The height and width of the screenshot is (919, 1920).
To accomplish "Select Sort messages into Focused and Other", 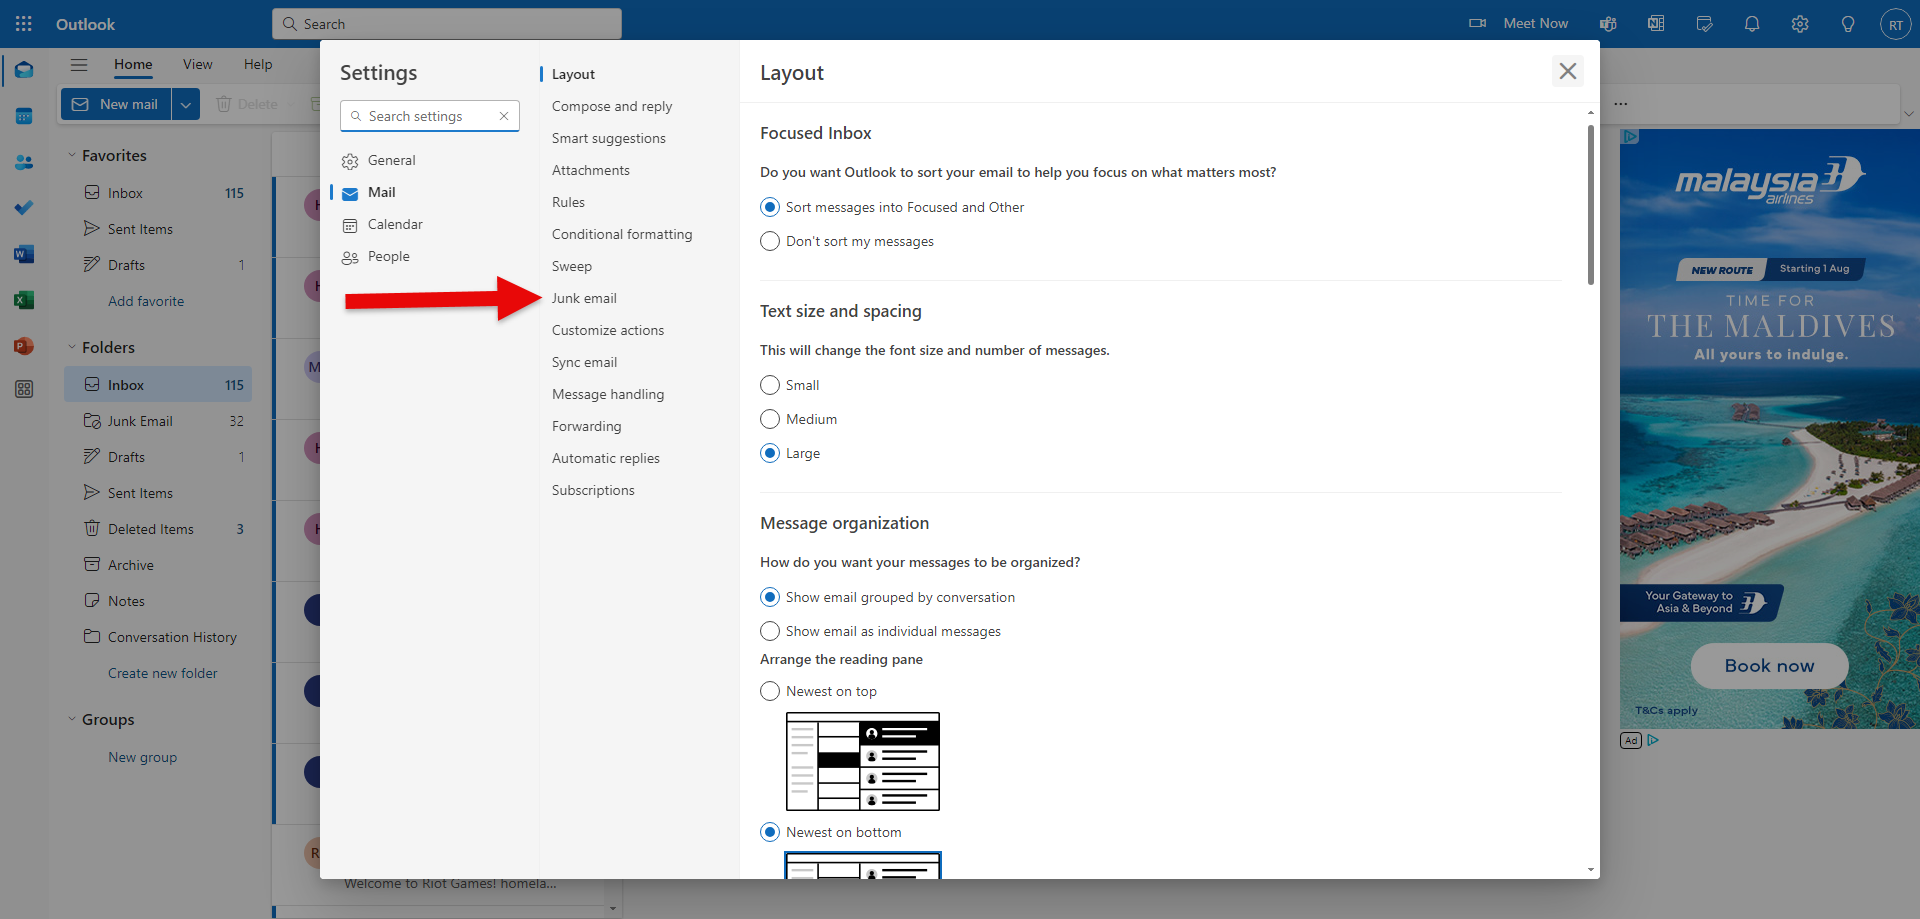I will [x=770, y=207].
